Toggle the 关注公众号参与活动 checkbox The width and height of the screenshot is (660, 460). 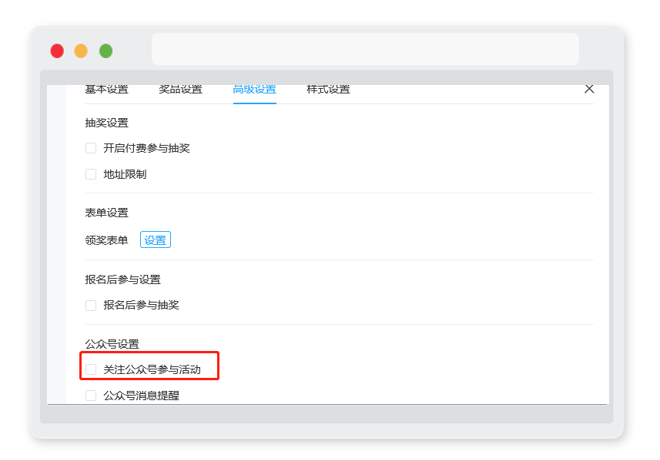point(90,370)
